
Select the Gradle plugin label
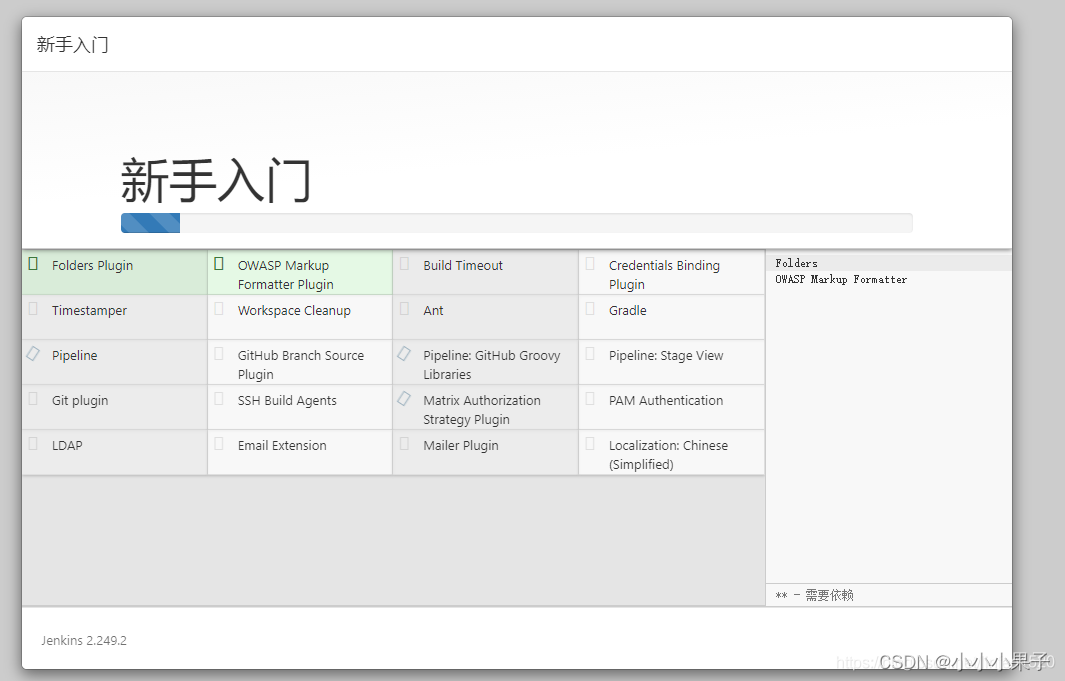coord(628,310)
